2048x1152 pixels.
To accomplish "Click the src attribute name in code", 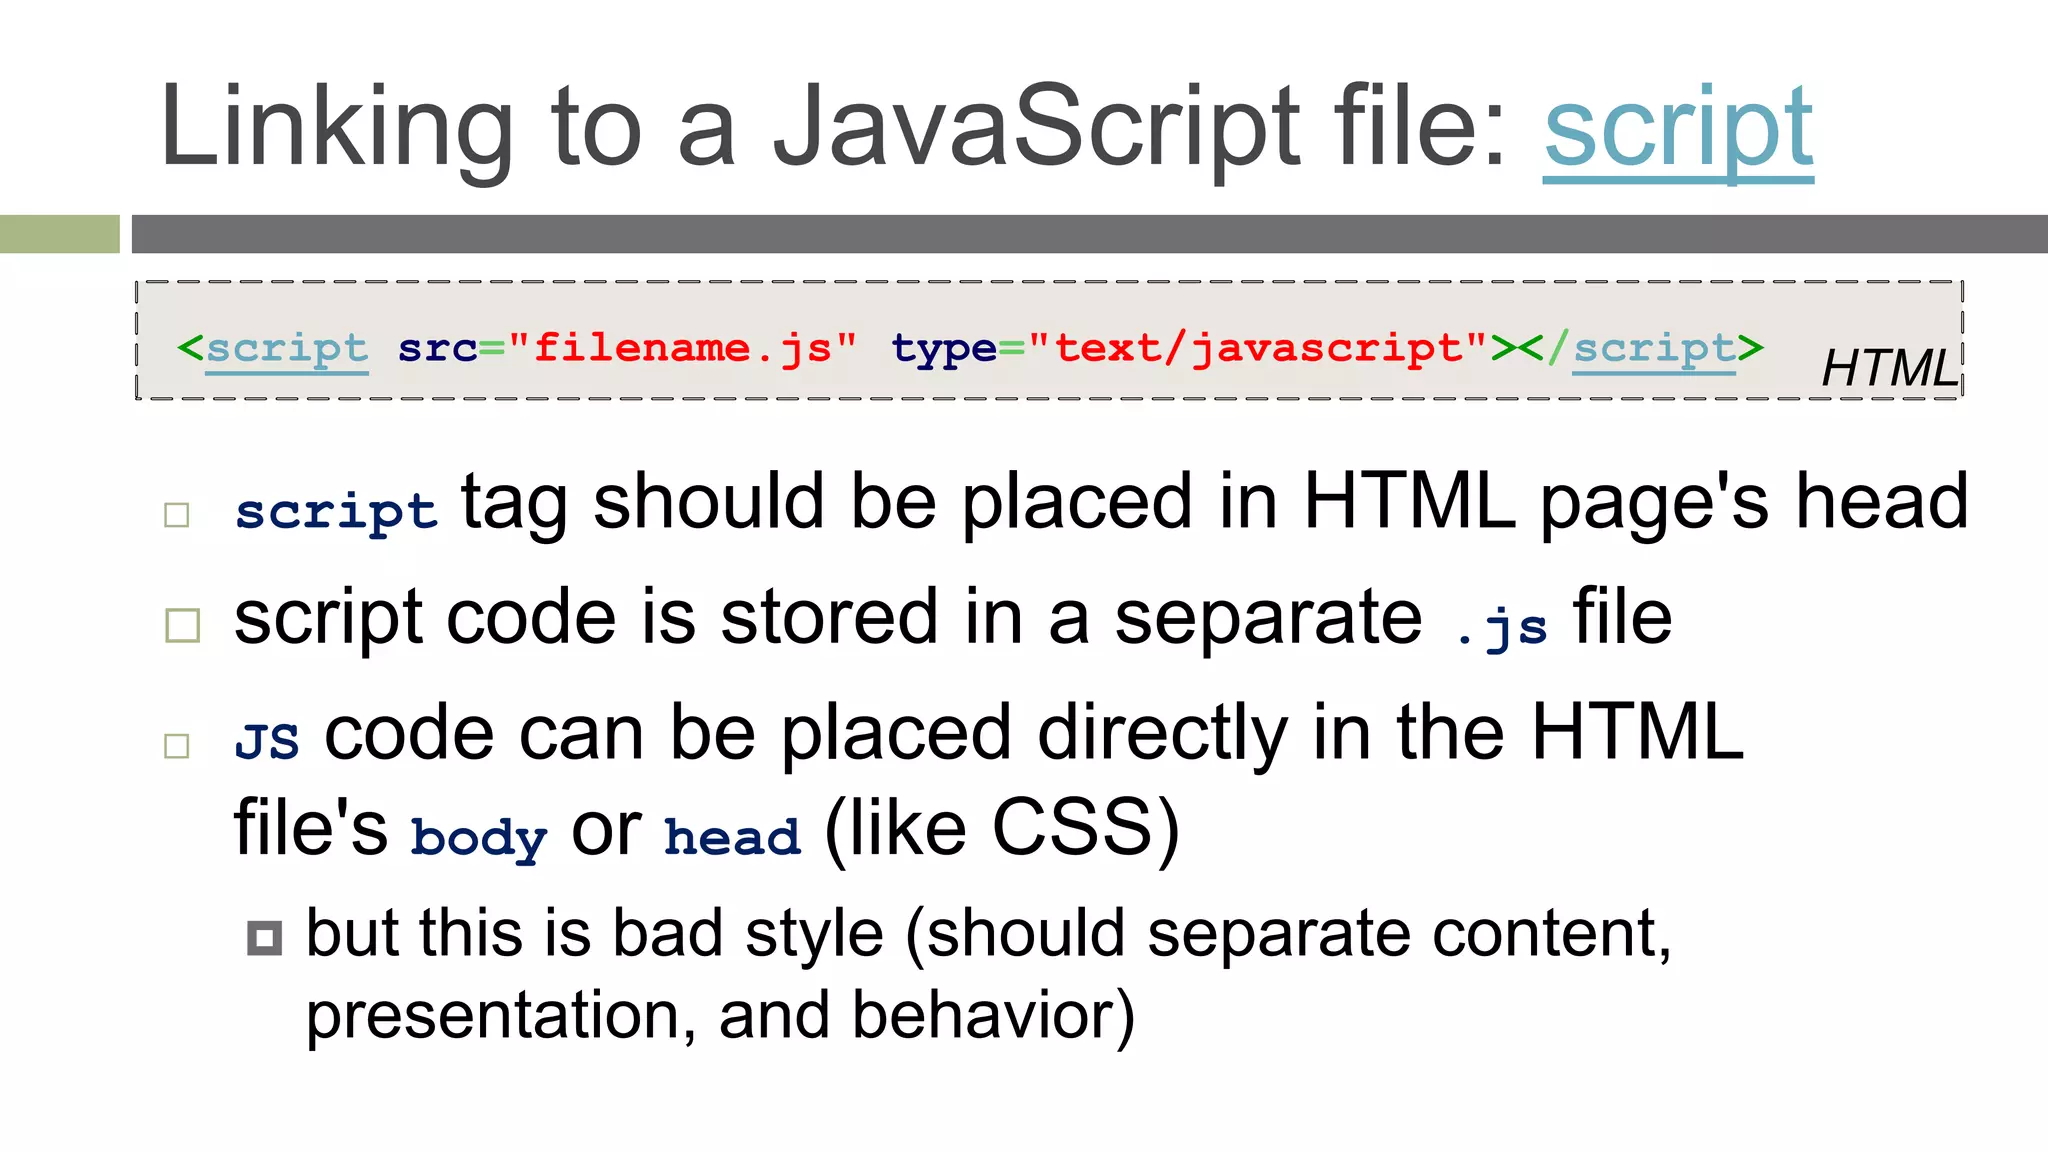I will click(x=437, y=349).
